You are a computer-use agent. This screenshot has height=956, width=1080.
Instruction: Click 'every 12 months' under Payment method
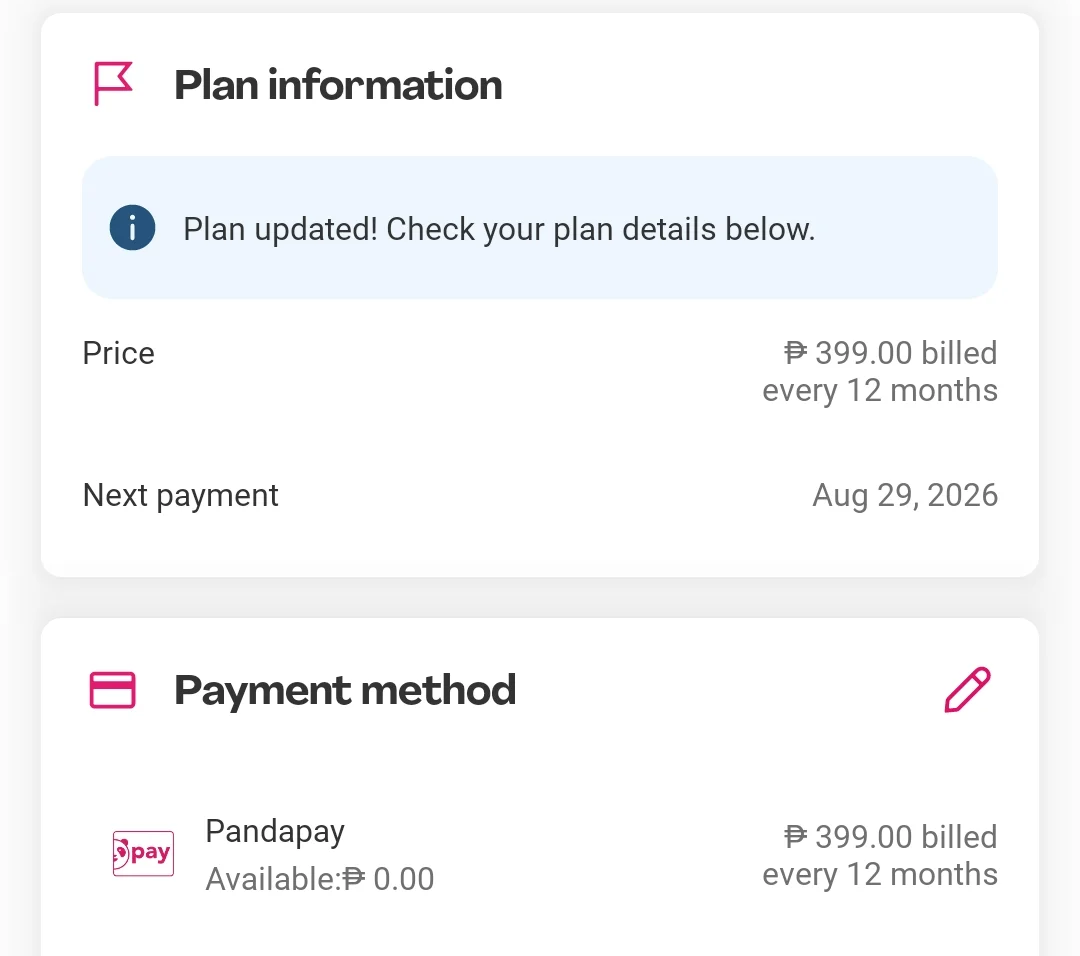880,875
